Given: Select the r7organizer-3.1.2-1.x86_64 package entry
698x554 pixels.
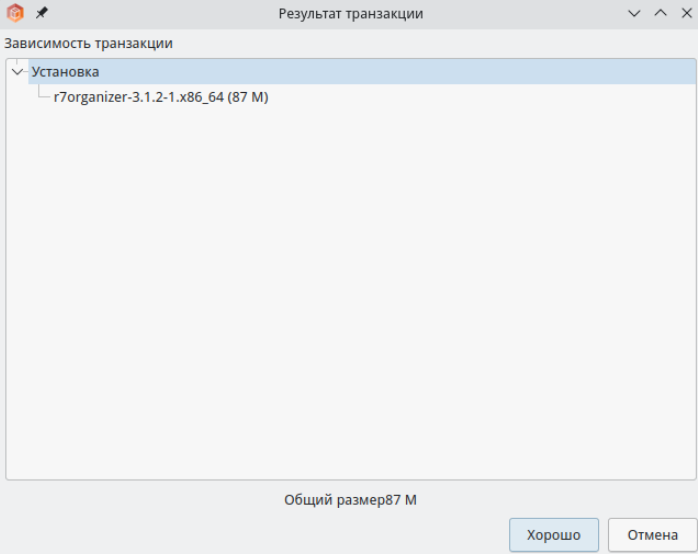Looking at the screenshot, I should pos(161,97).
